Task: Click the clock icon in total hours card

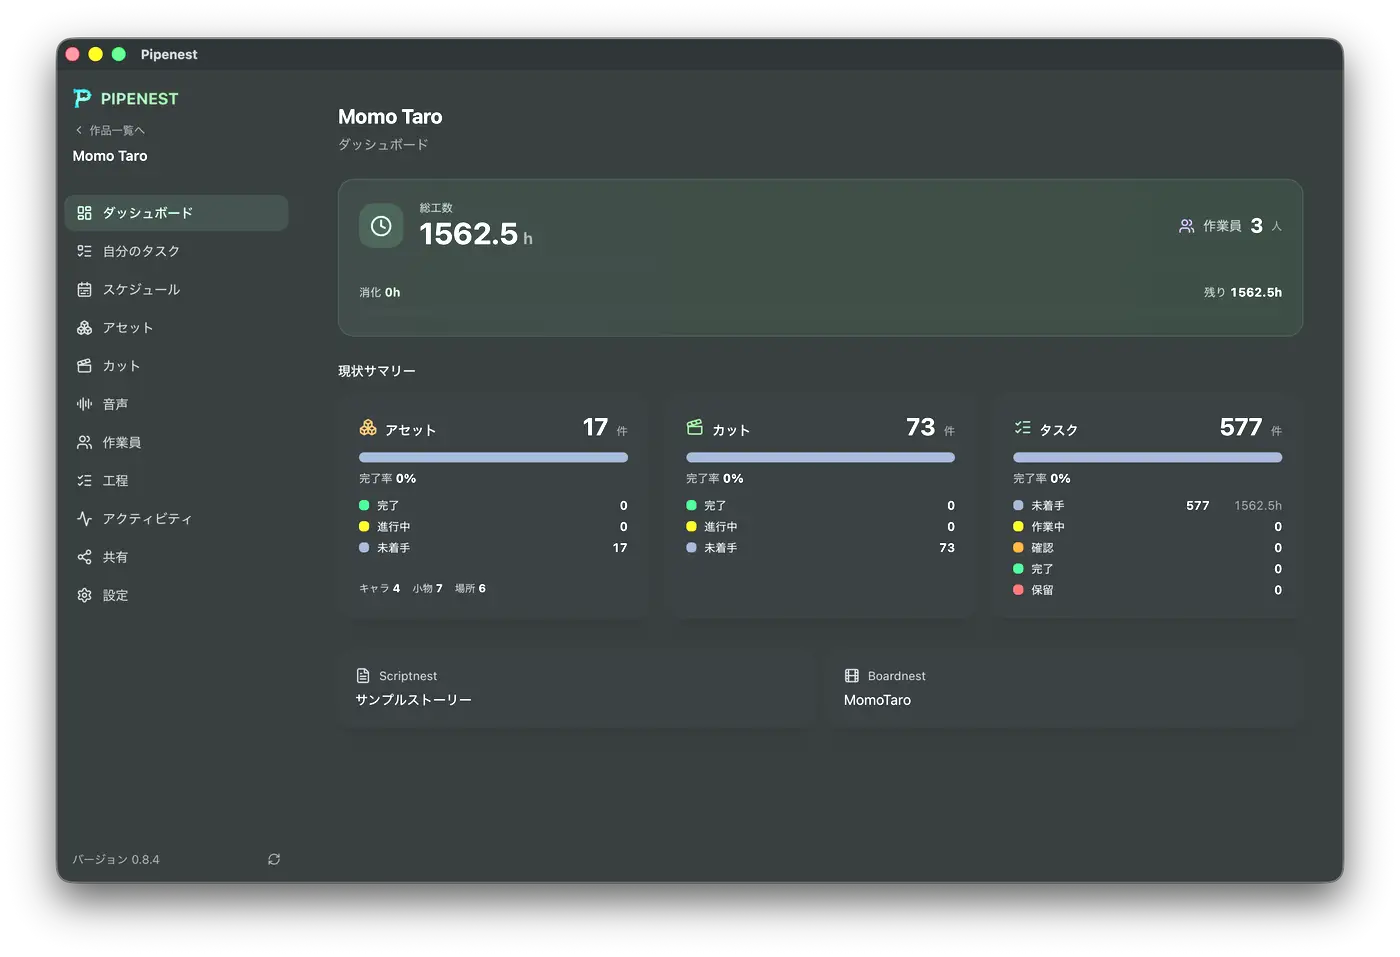Action: click(381, 226)
